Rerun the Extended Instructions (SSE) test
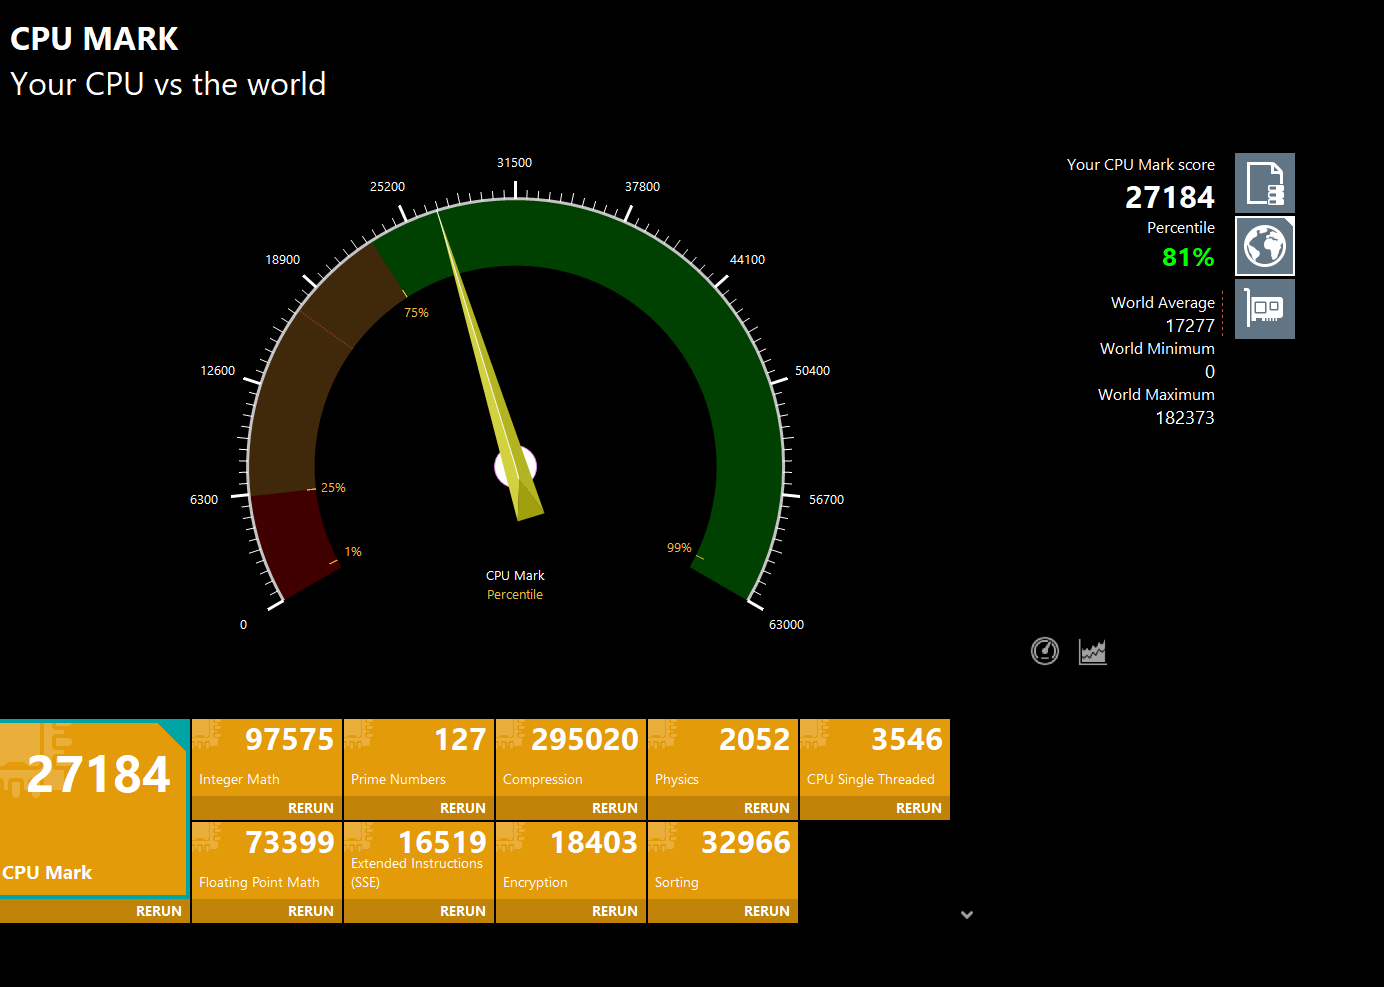Screen dimensions: 1384x987 tap(462, 911)
